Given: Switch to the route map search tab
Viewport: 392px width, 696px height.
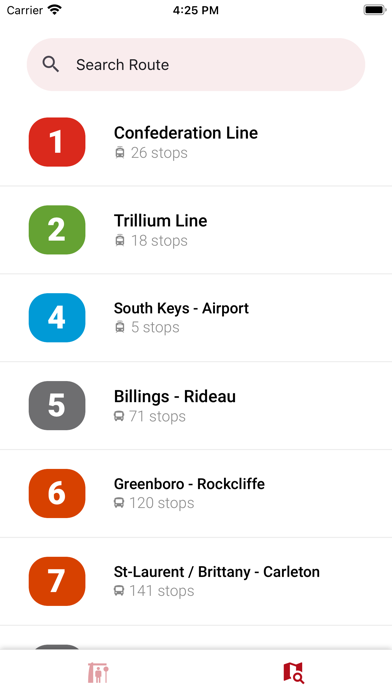Looking at the screenshot, I should pyautogui.click(x=293, y=672).
